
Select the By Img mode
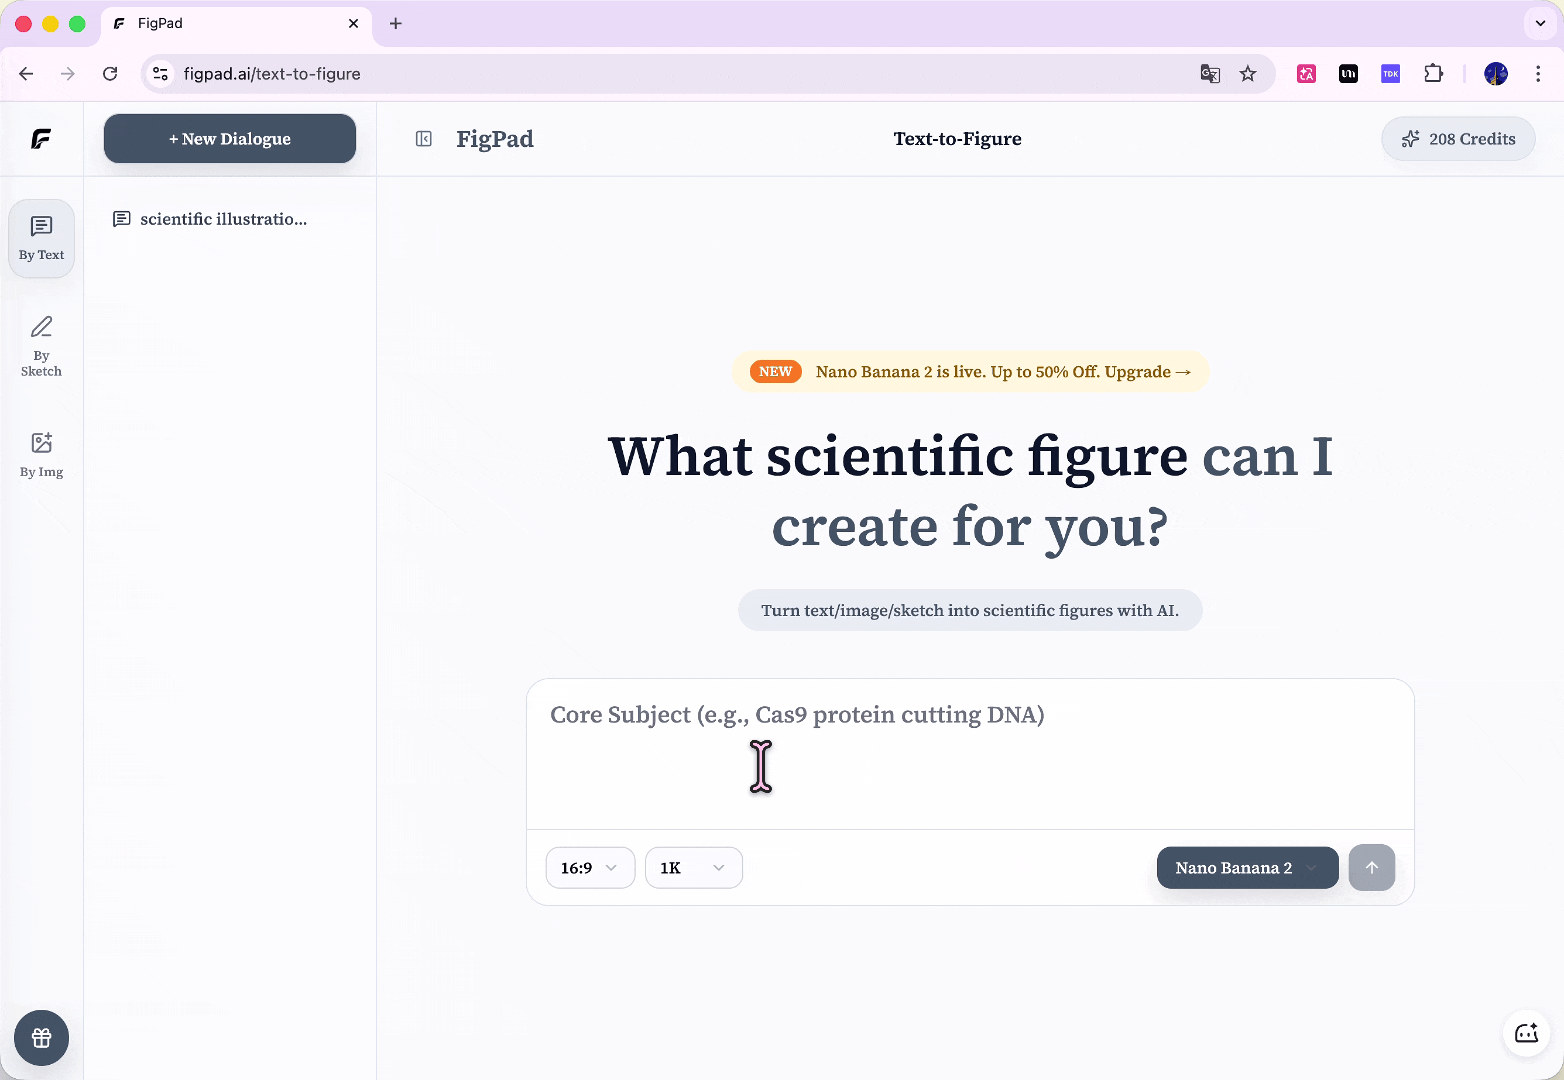[x=41, y=455]
